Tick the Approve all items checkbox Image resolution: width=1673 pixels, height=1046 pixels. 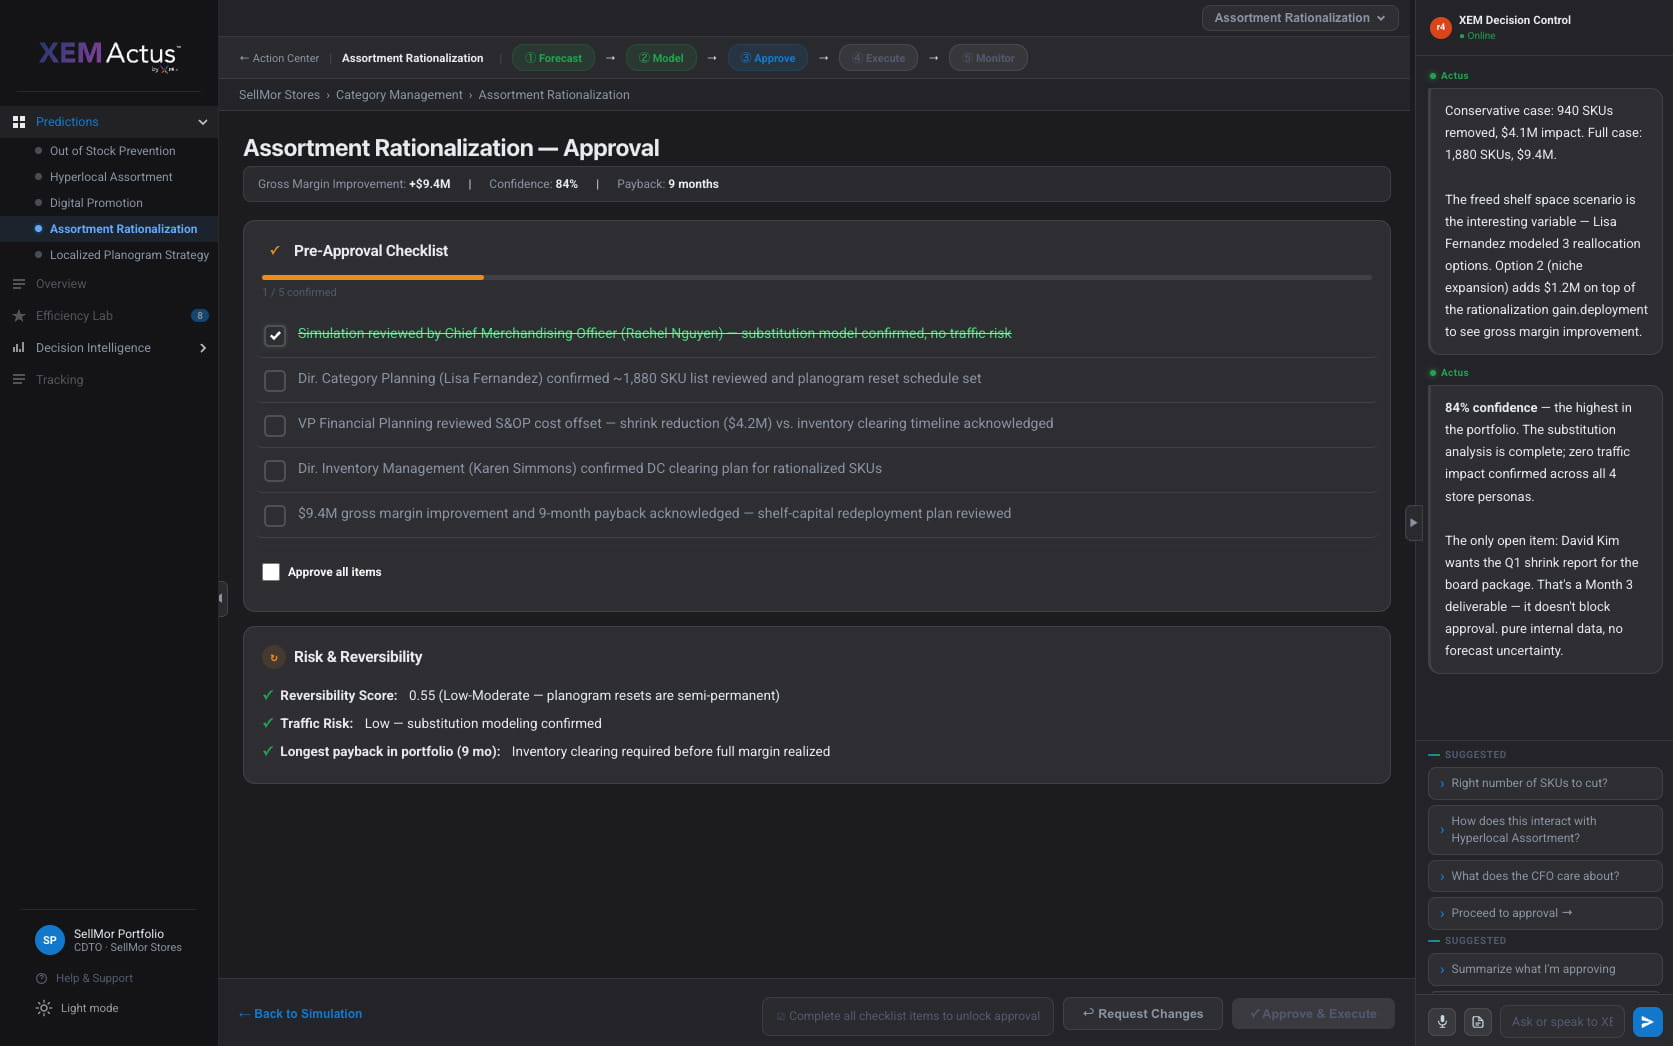(x=271, y=572)
